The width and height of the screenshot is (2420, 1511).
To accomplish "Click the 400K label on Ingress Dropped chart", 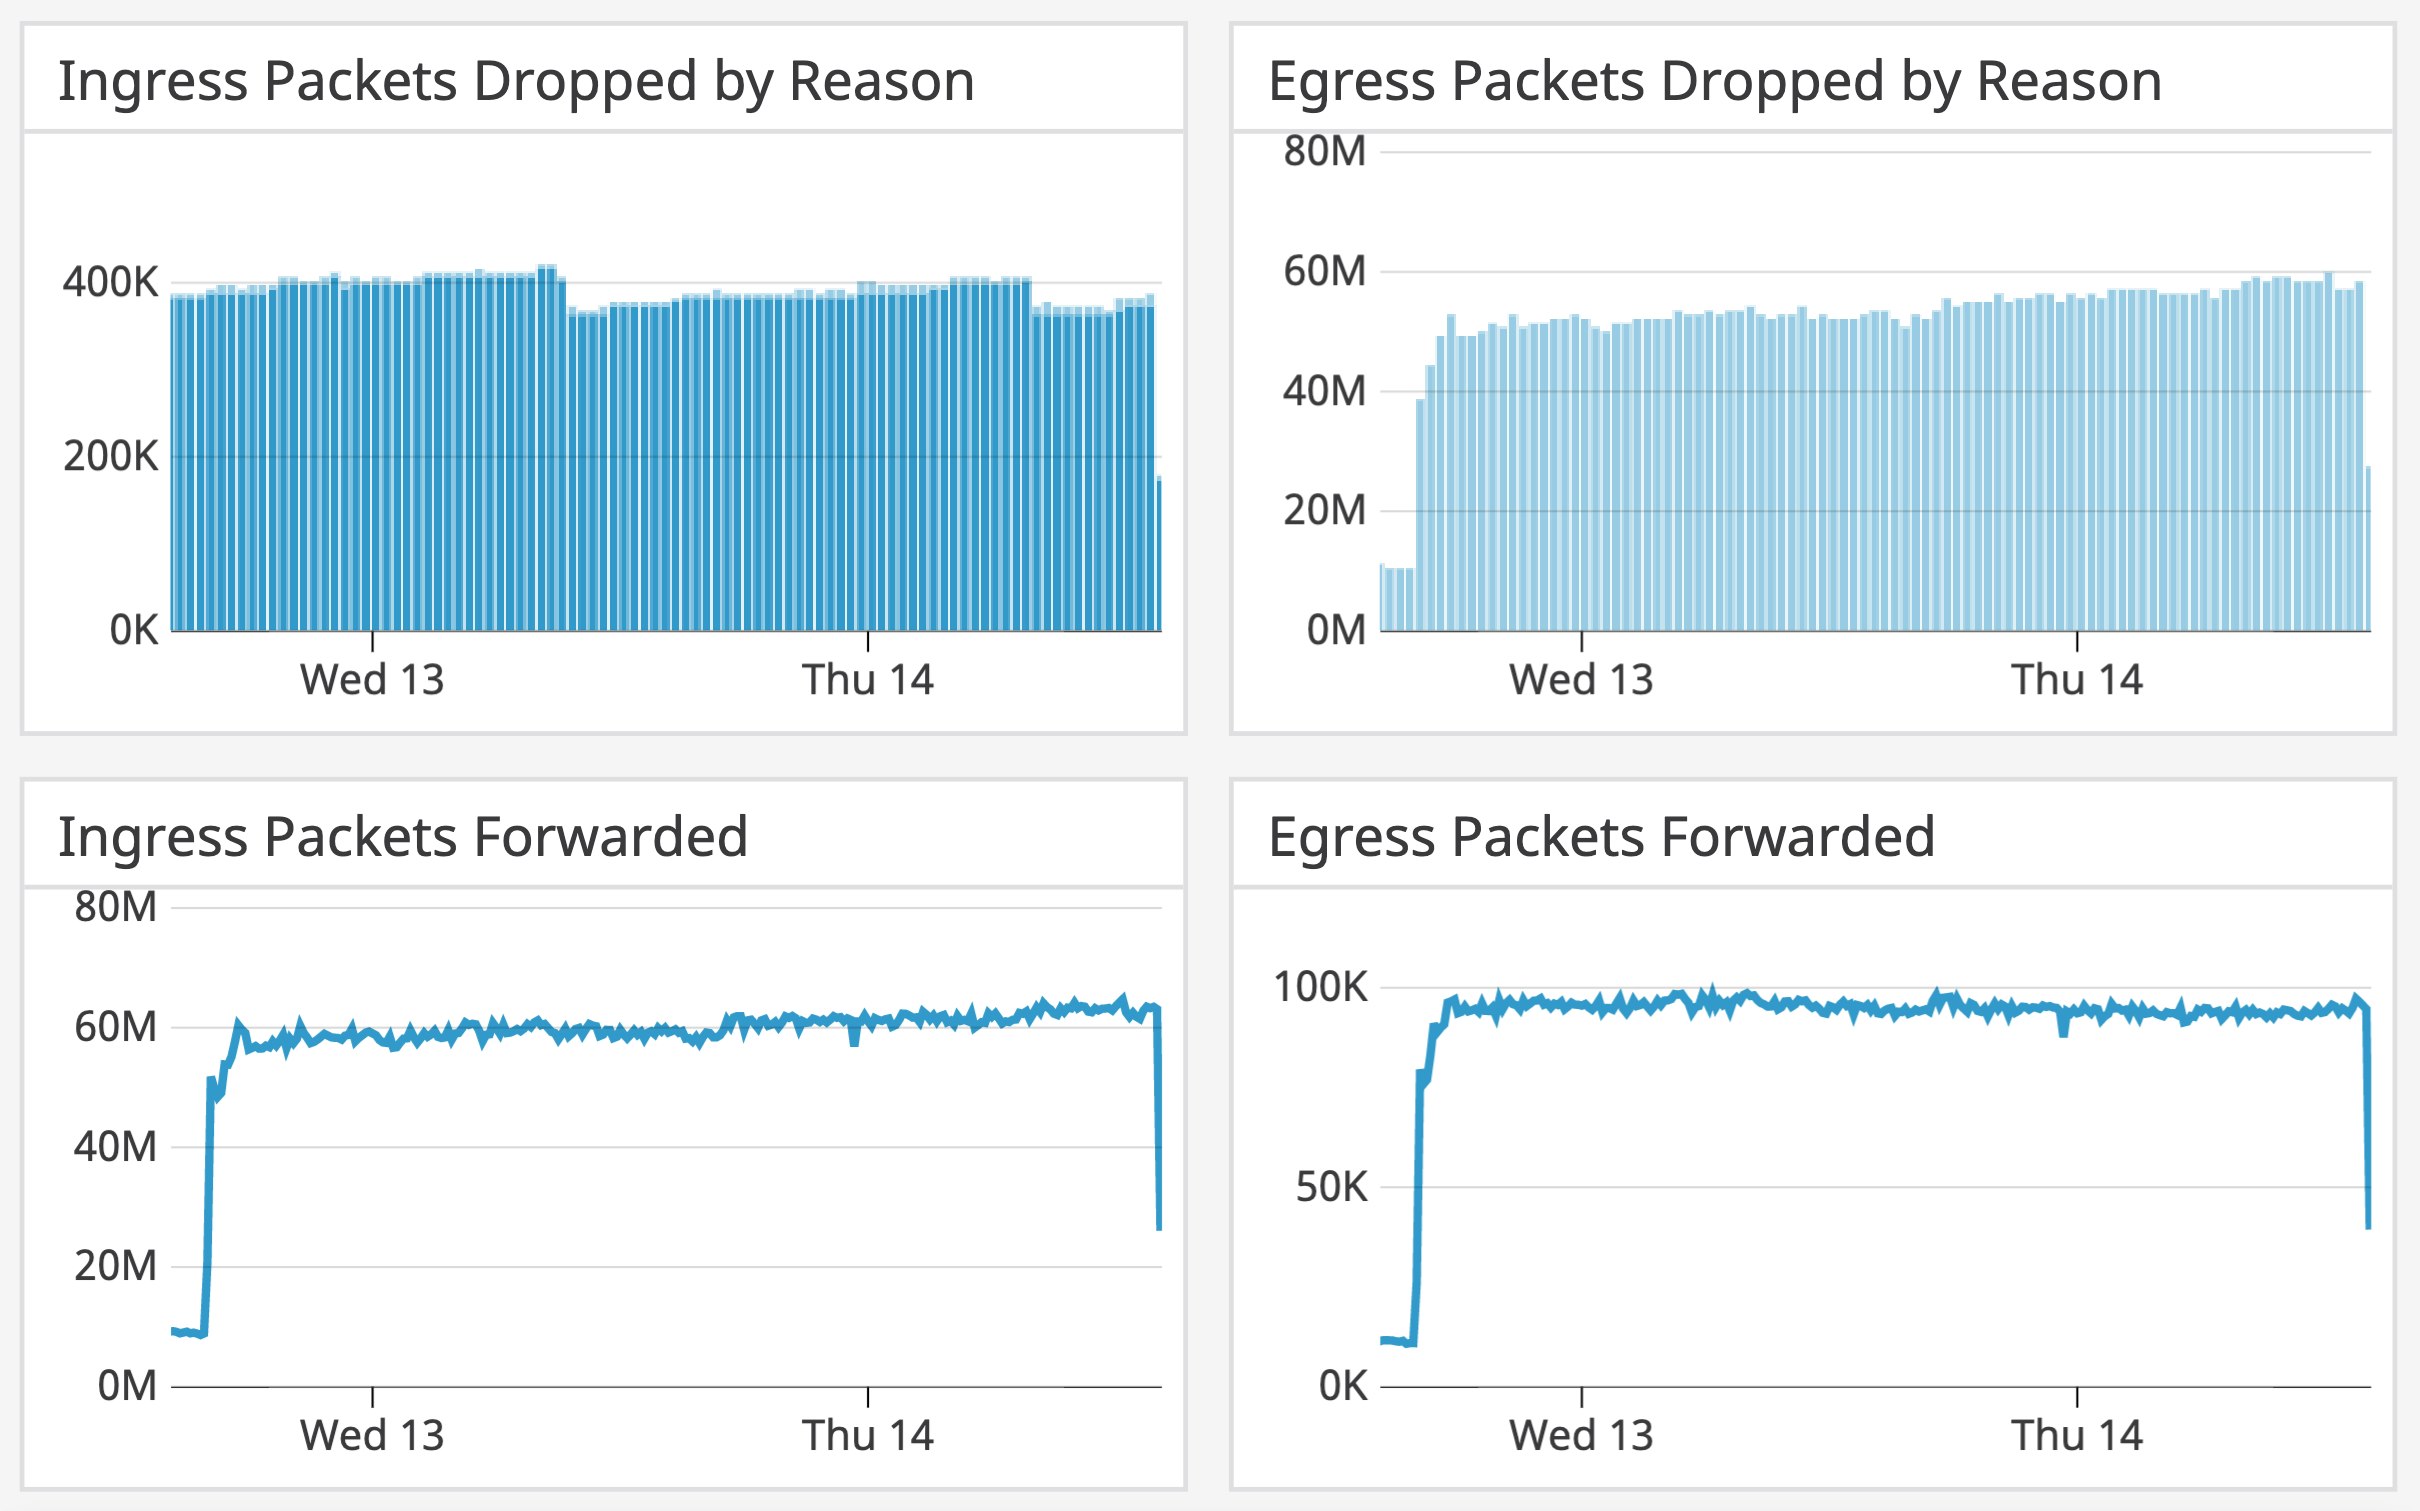I will tap(110, 283).
